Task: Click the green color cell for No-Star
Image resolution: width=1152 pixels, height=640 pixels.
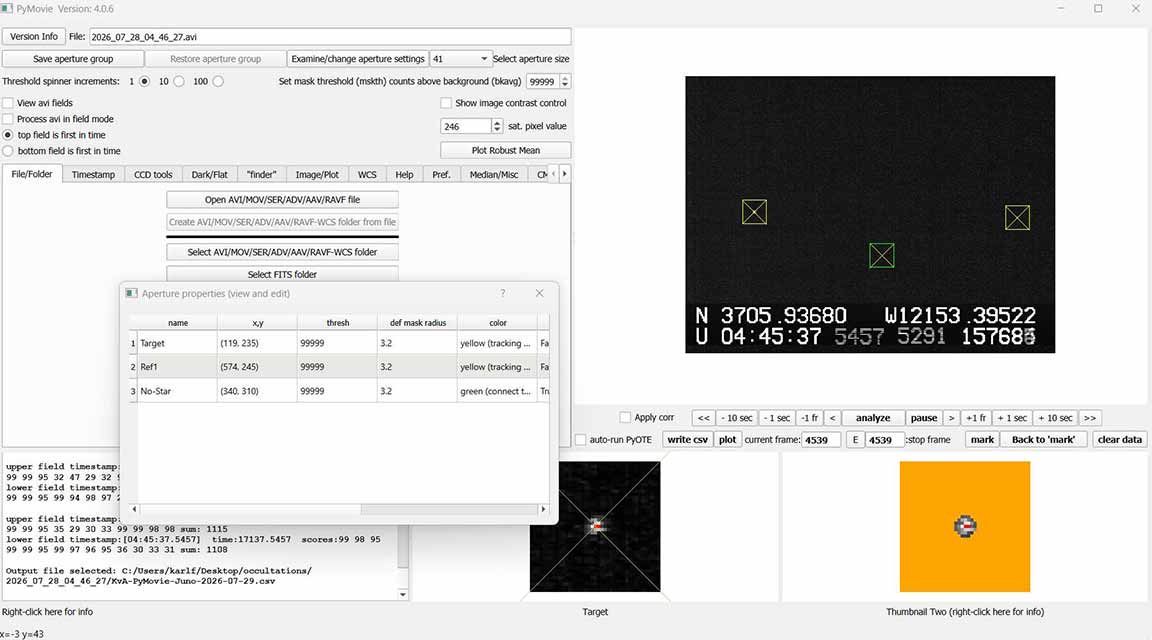Action: click(x=497, y=391)
